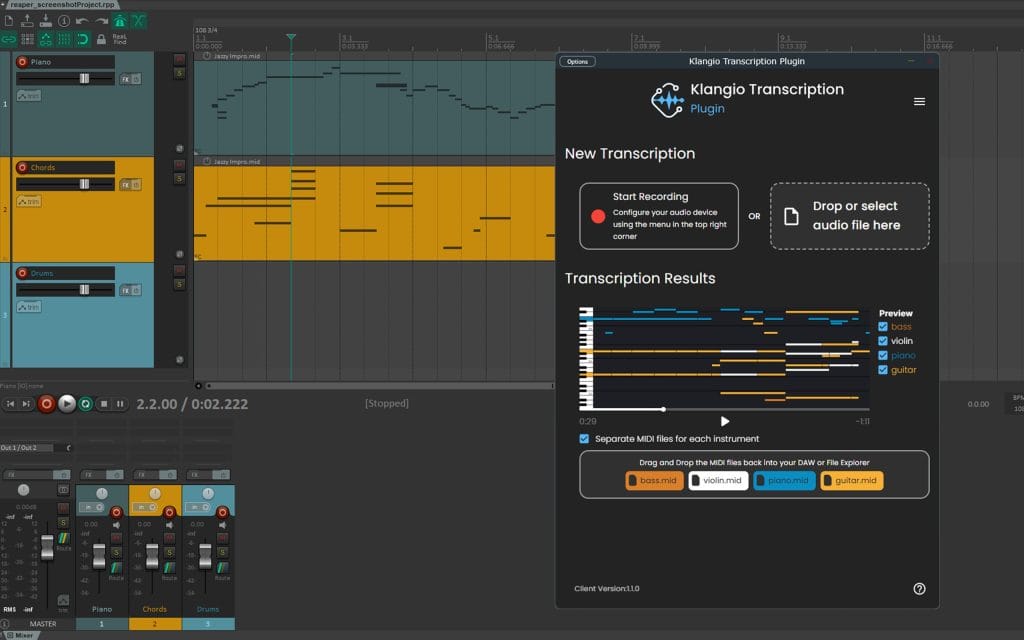The width and height of the screenshot is (1024, 640).
Task: Uncheck the bass preview checkbox
Action: (881, 327)
